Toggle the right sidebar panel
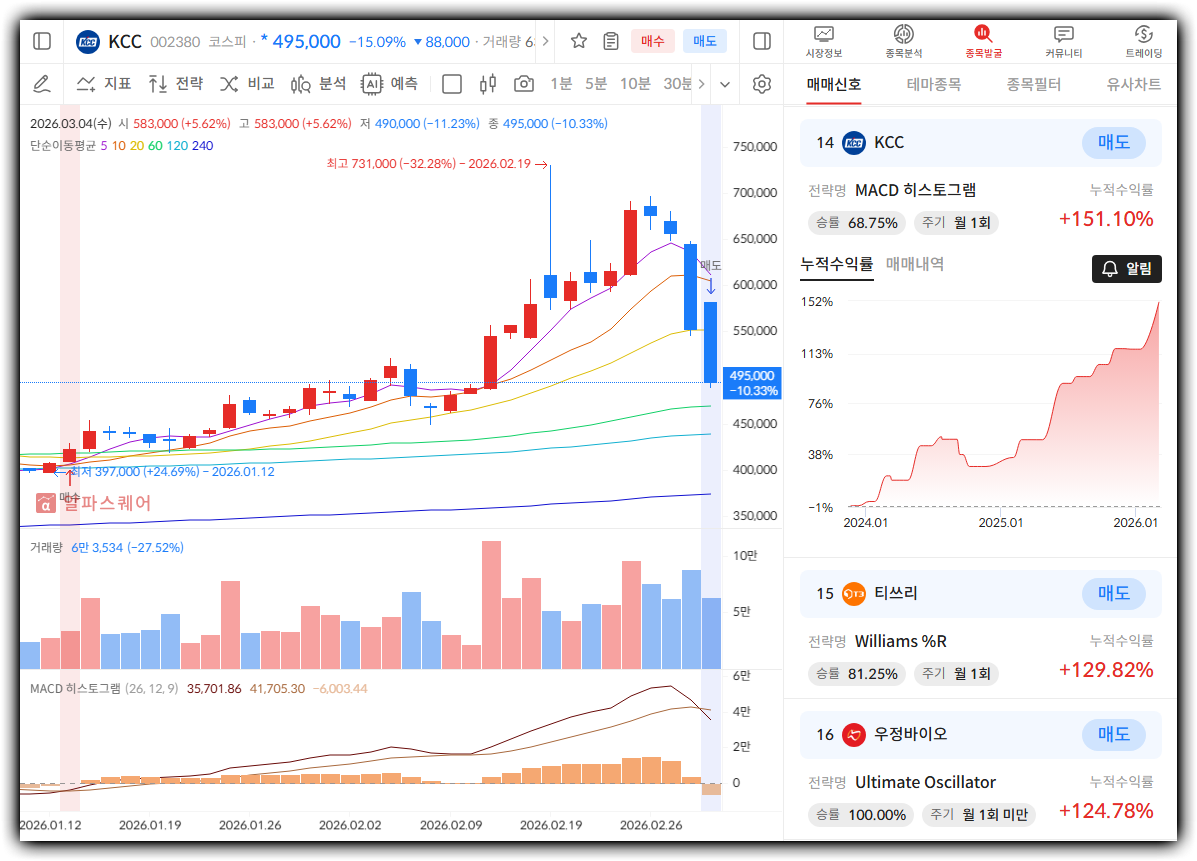The width and height of the screenshot is (1197, 861). click(x=761, y=41)
